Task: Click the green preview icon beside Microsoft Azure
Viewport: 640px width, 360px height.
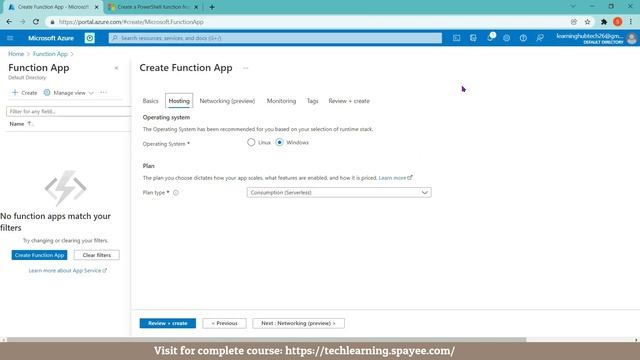Action: (x=90, y=38)
